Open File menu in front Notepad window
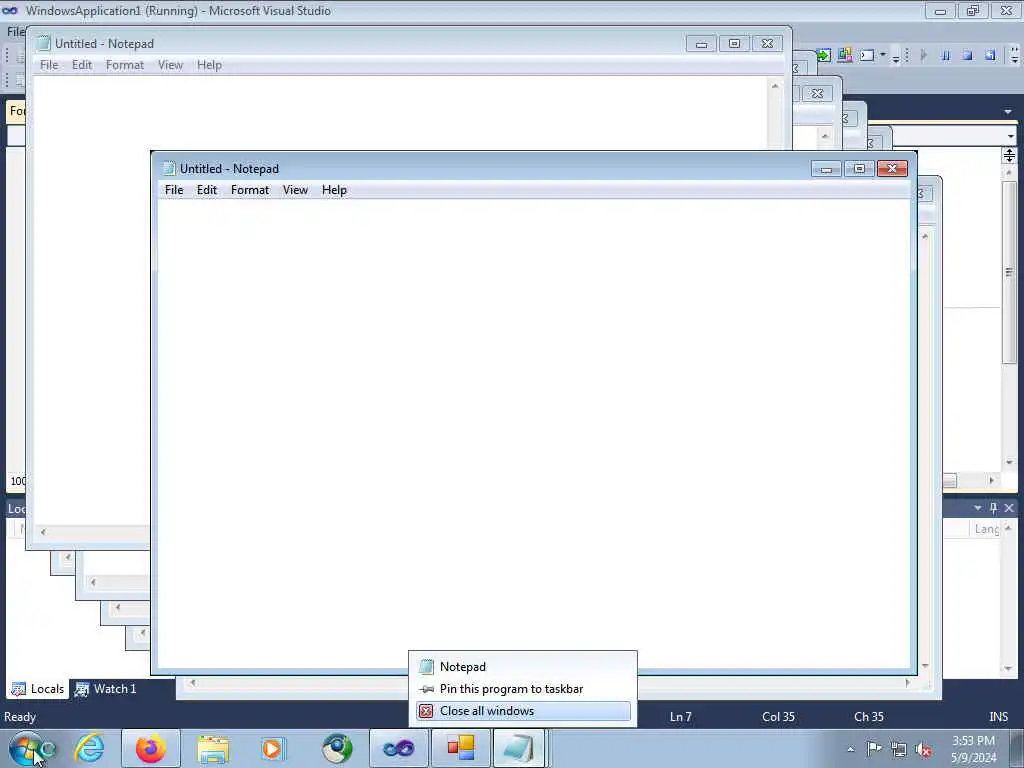Screen dimensions: 1024x768 point(174,189)
